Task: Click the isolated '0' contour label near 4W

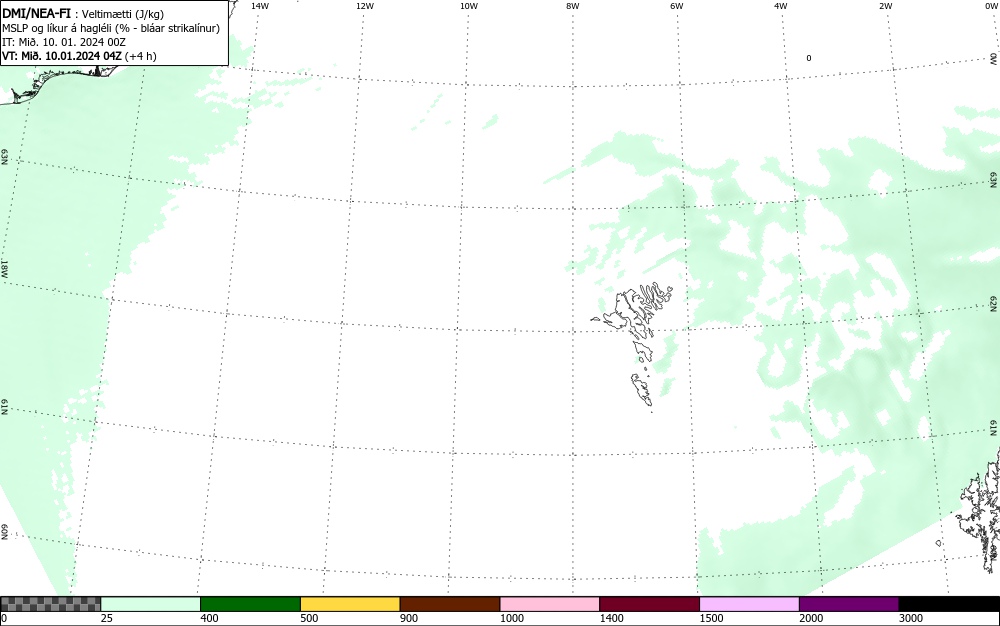Action: coord(809,58)
